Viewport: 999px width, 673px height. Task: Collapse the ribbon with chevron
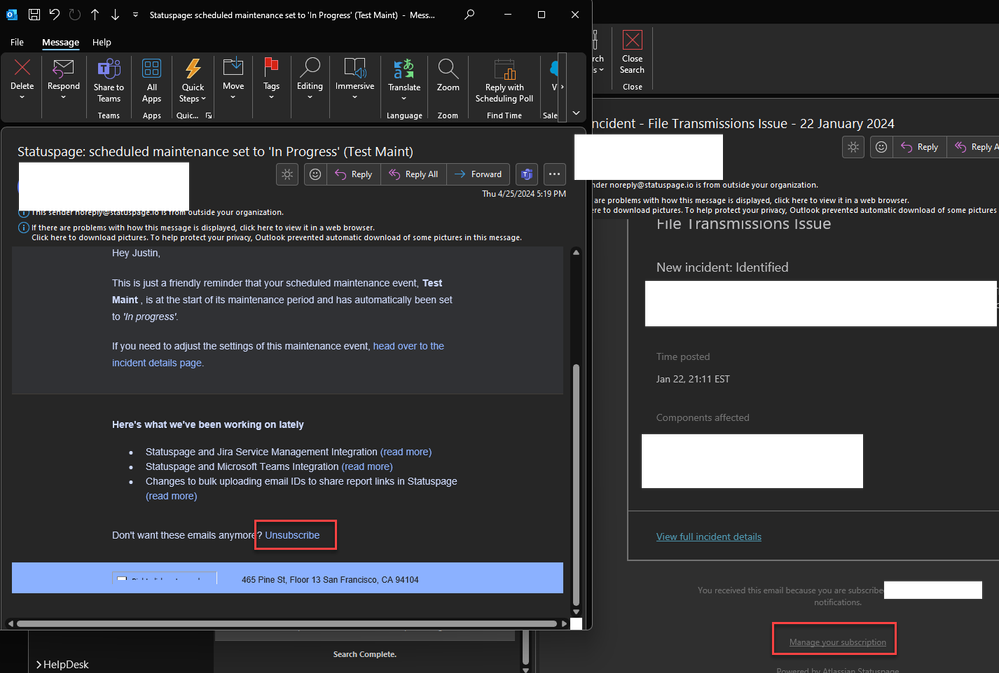coord(576,113)
